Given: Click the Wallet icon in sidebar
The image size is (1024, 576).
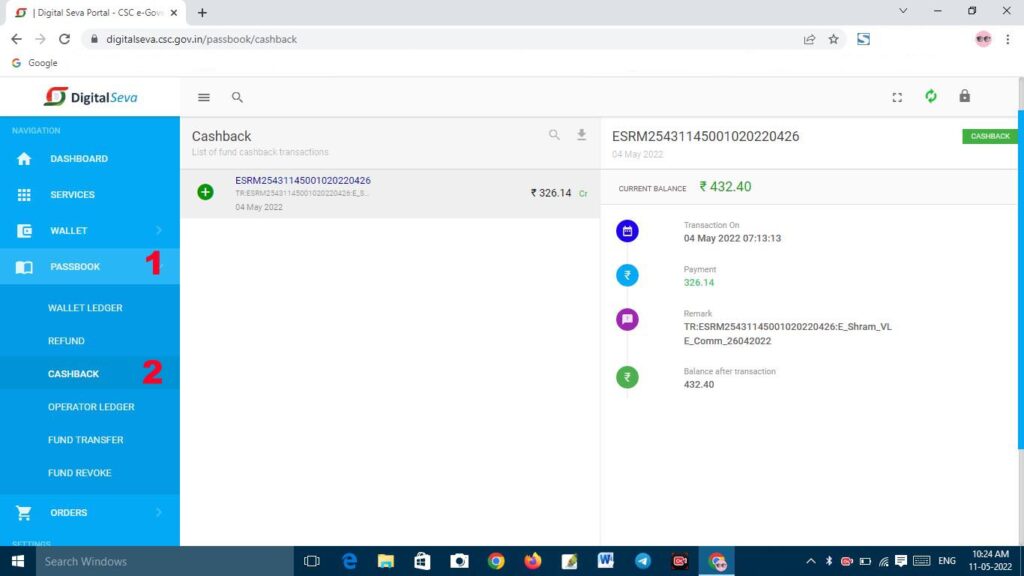Looking at the screenshot, I should 24,231.
